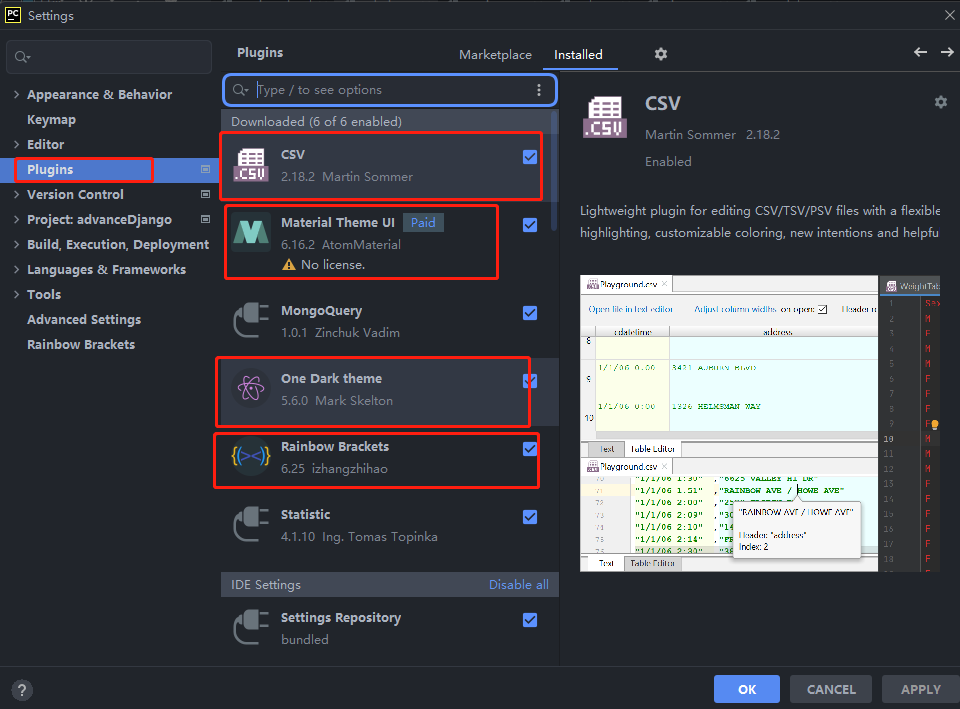Click the Statistic plugin plug icon
Screen dimensions: 960x709
click(x=251, y=524)
